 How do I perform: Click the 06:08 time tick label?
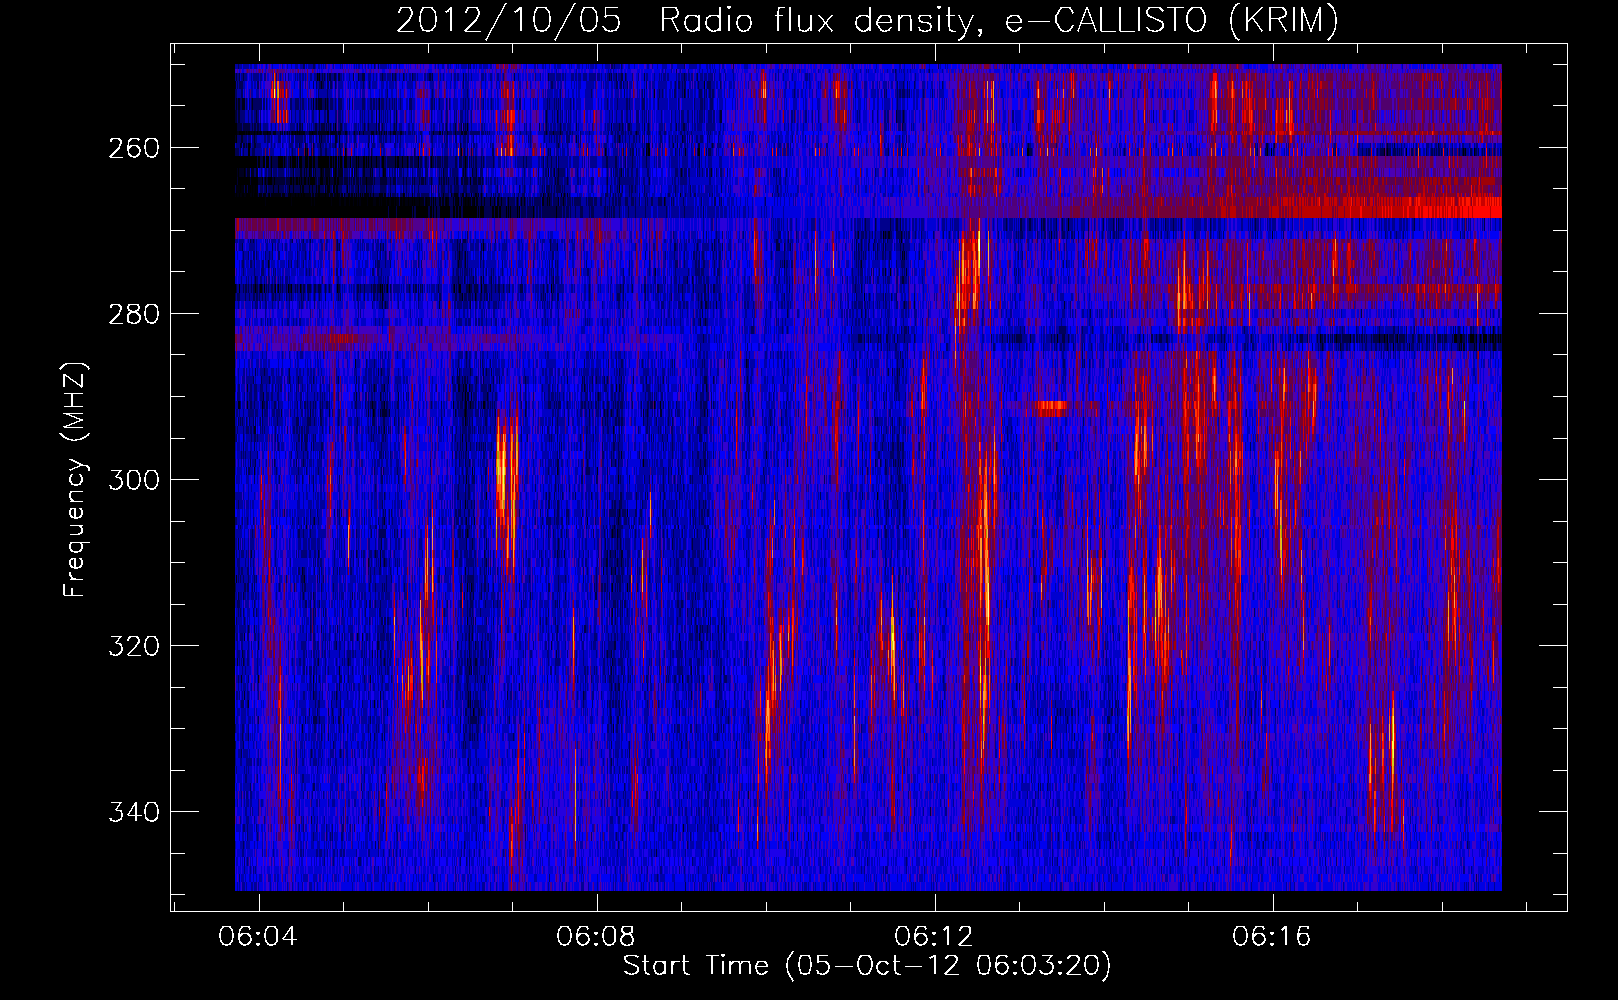[x=597, y=937]
